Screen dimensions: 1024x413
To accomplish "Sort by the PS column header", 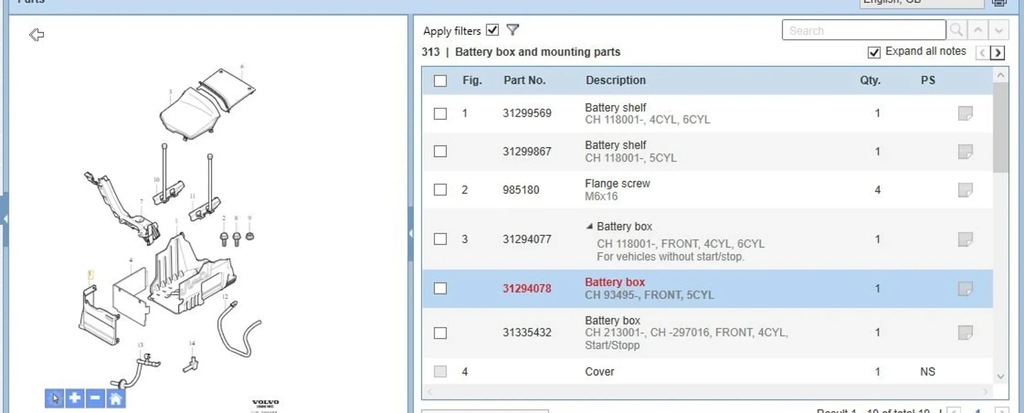I will point(927,80).
